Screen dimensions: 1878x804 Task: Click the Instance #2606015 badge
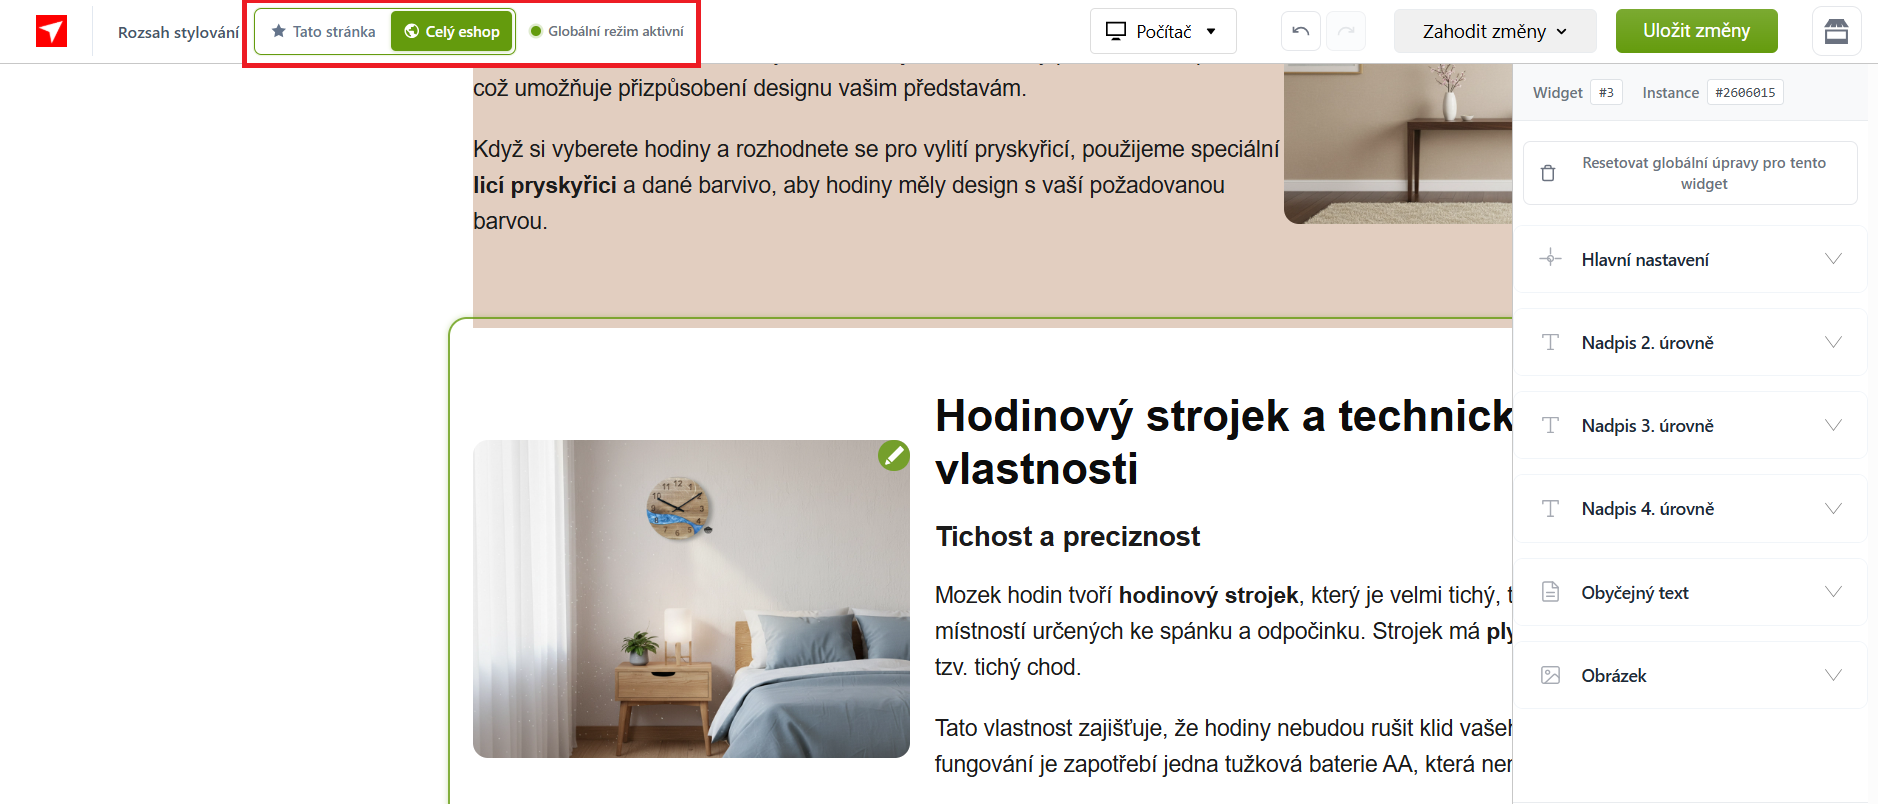point(1744,93)
